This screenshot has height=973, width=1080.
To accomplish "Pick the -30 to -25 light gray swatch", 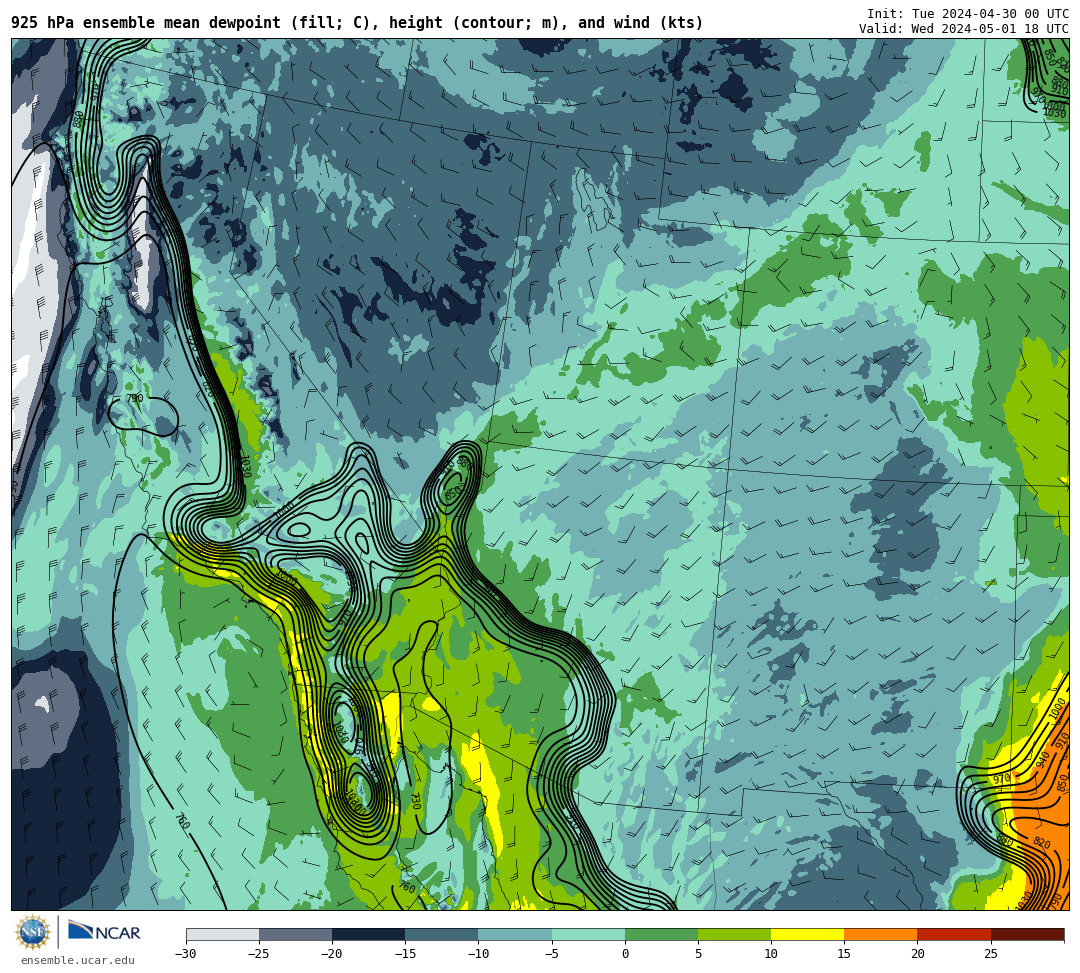I will (222, 934).
